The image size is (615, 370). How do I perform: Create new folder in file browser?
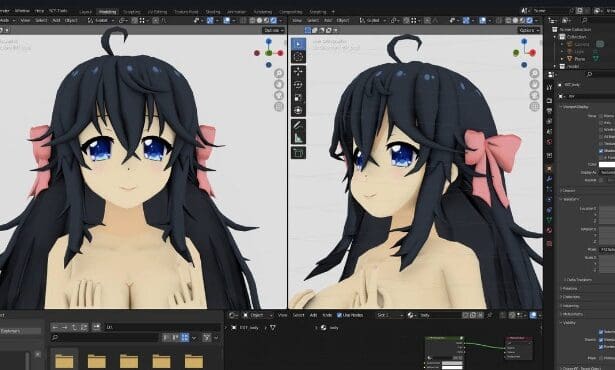pos(96,327)
